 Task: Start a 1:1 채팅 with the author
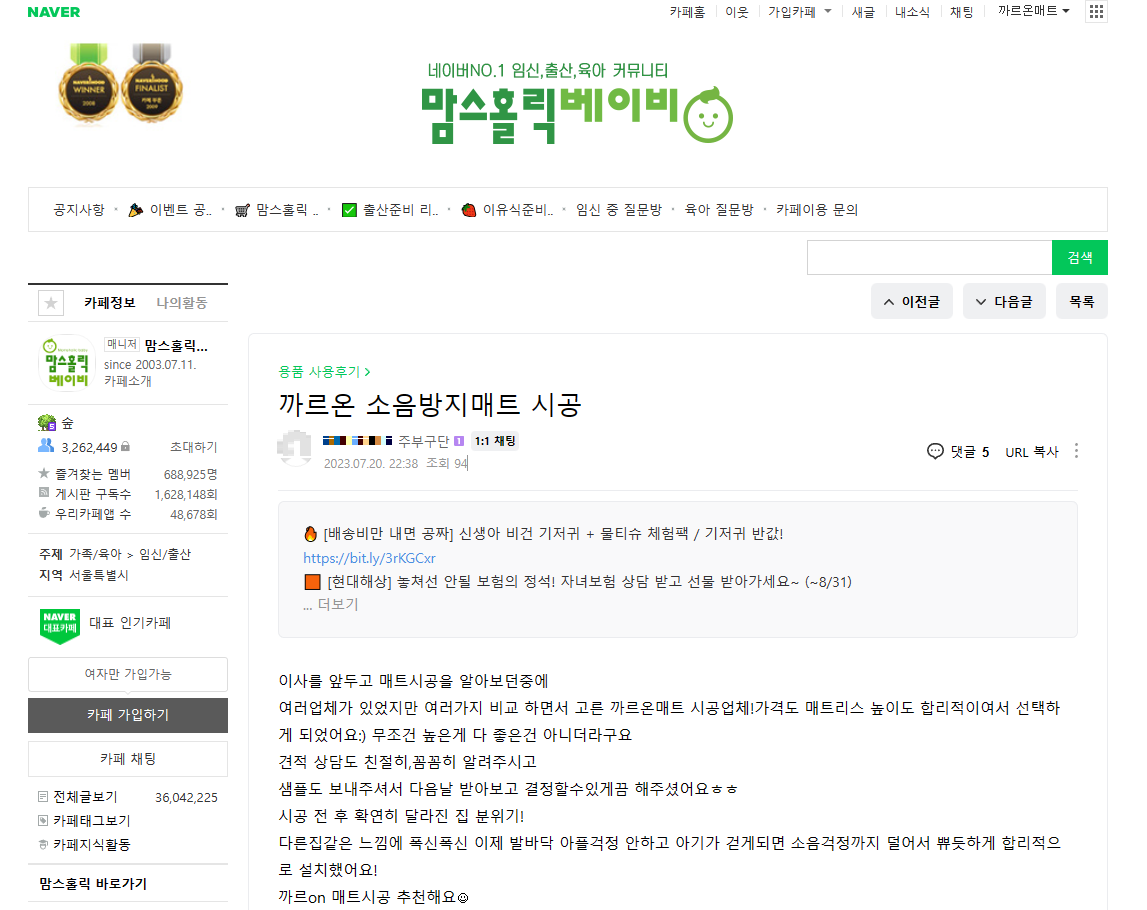pos(495,441)
